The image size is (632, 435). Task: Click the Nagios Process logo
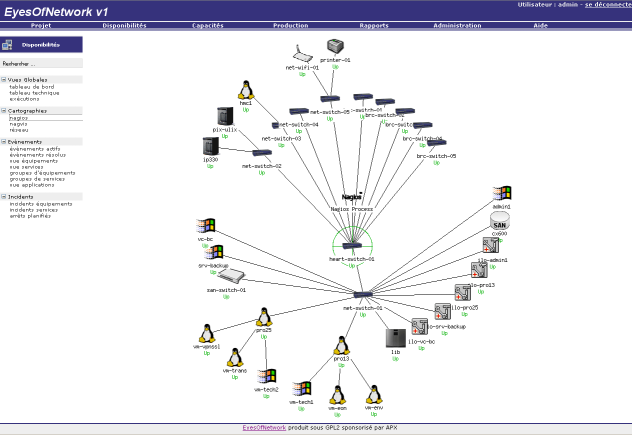pyautogui.click(x=352, y=197)
